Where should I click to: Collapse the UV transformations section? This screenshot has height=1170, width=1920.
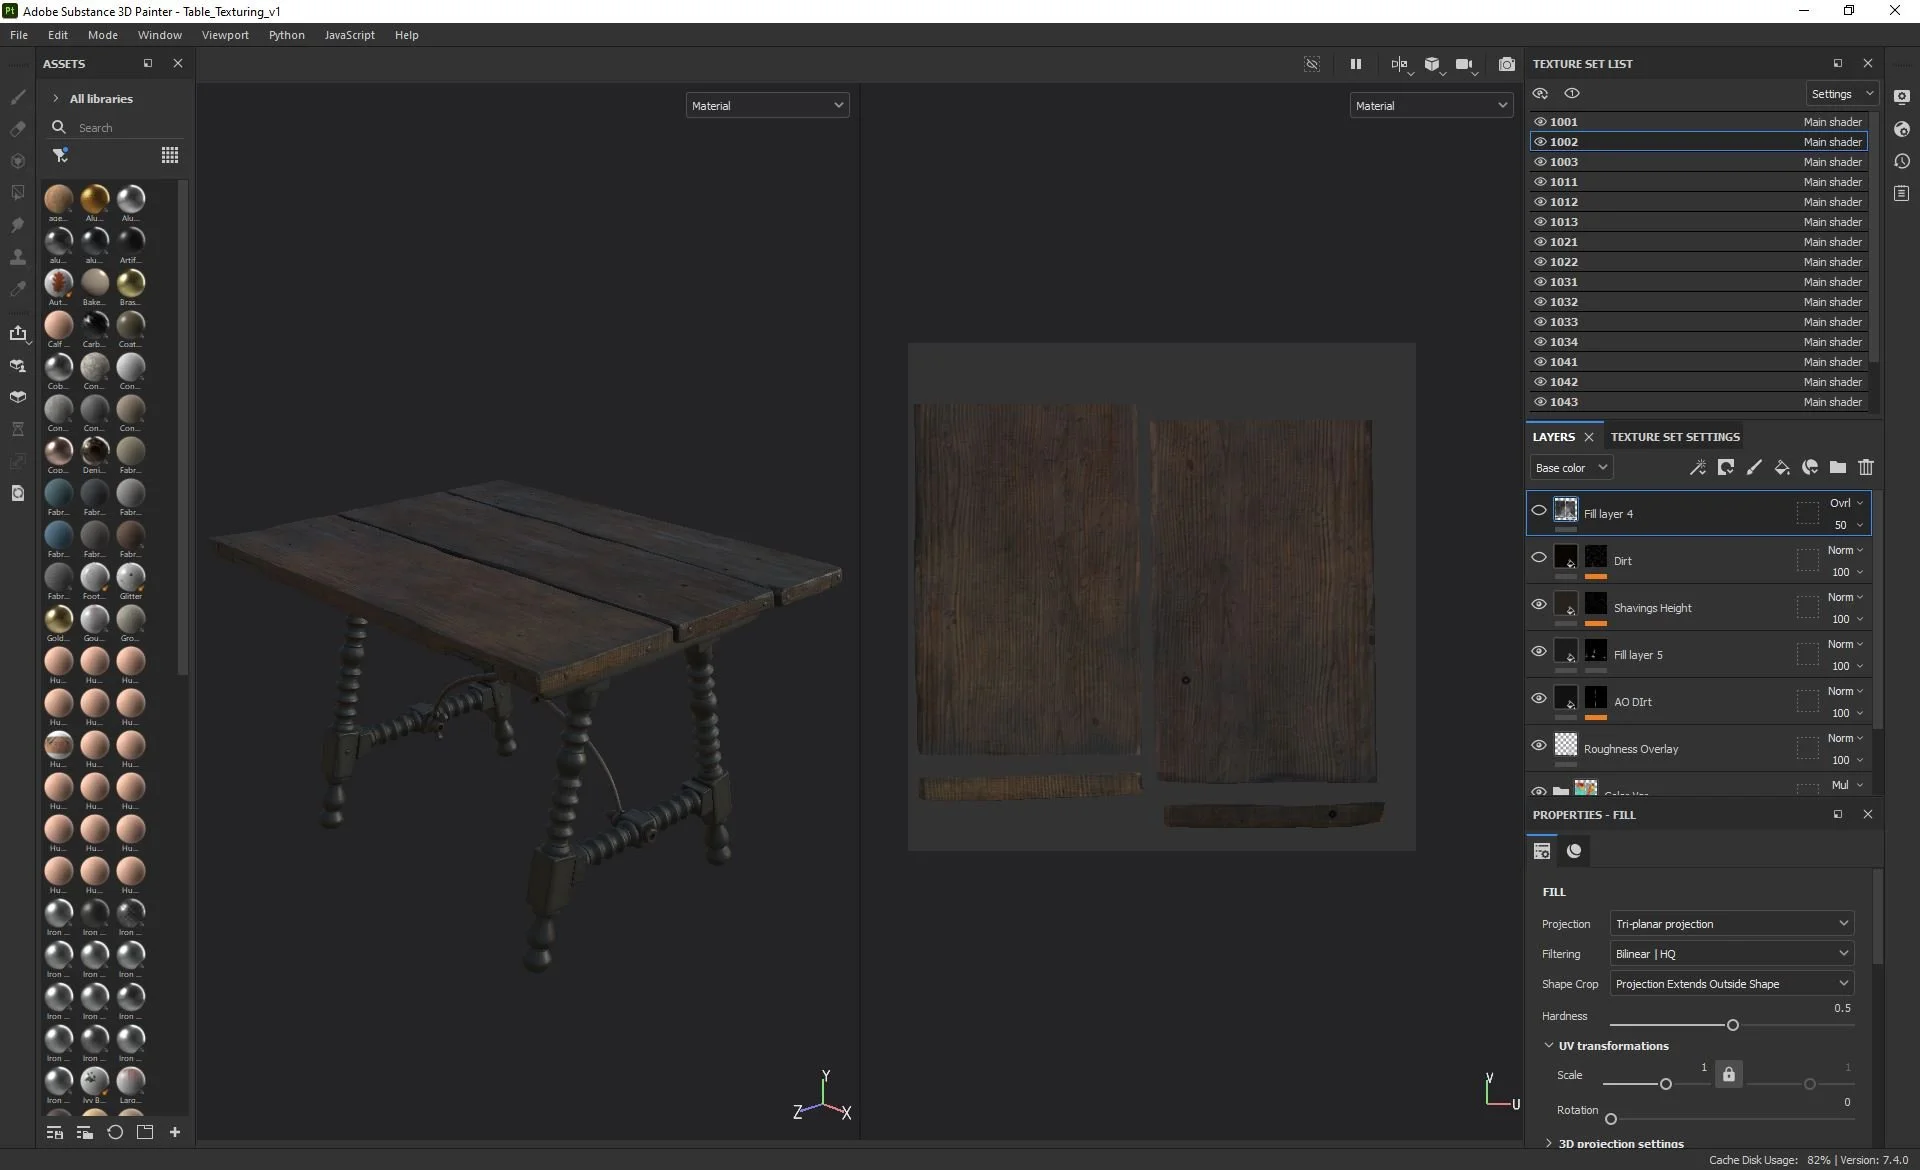(1549, 1046)
